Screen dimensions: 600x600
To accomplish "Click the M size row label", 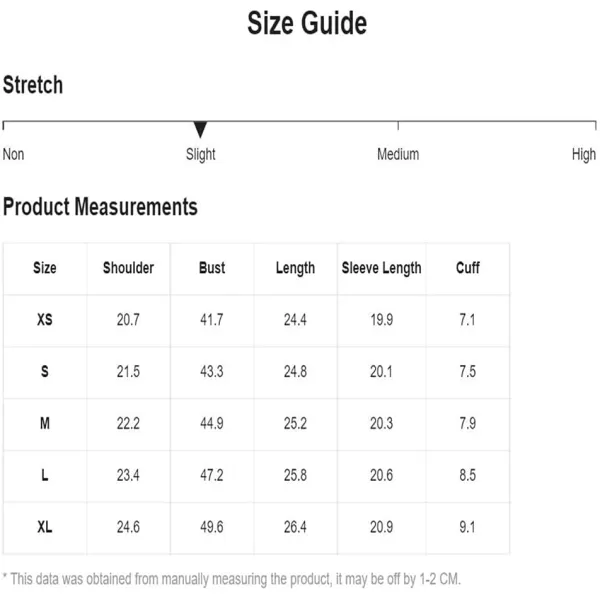I will 45,423.
